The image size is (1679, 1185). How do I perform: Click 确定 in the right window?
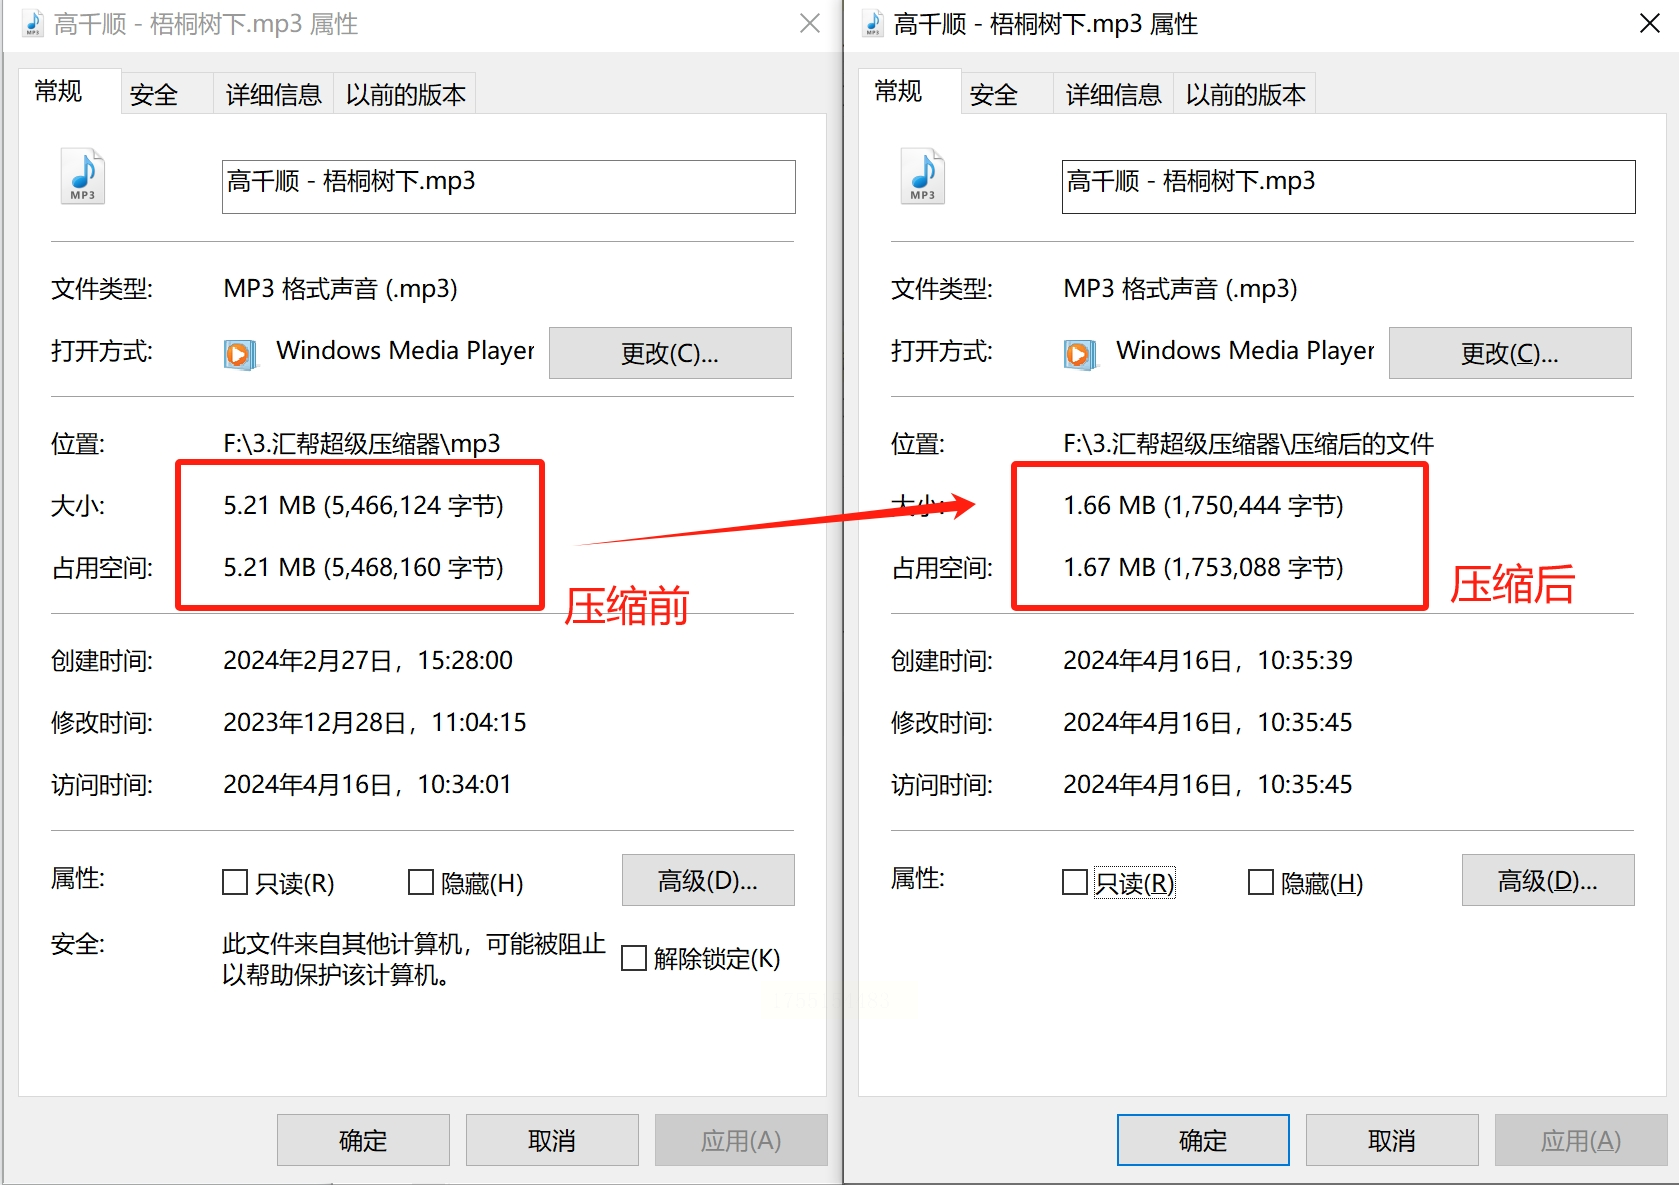[1203, 1140]
